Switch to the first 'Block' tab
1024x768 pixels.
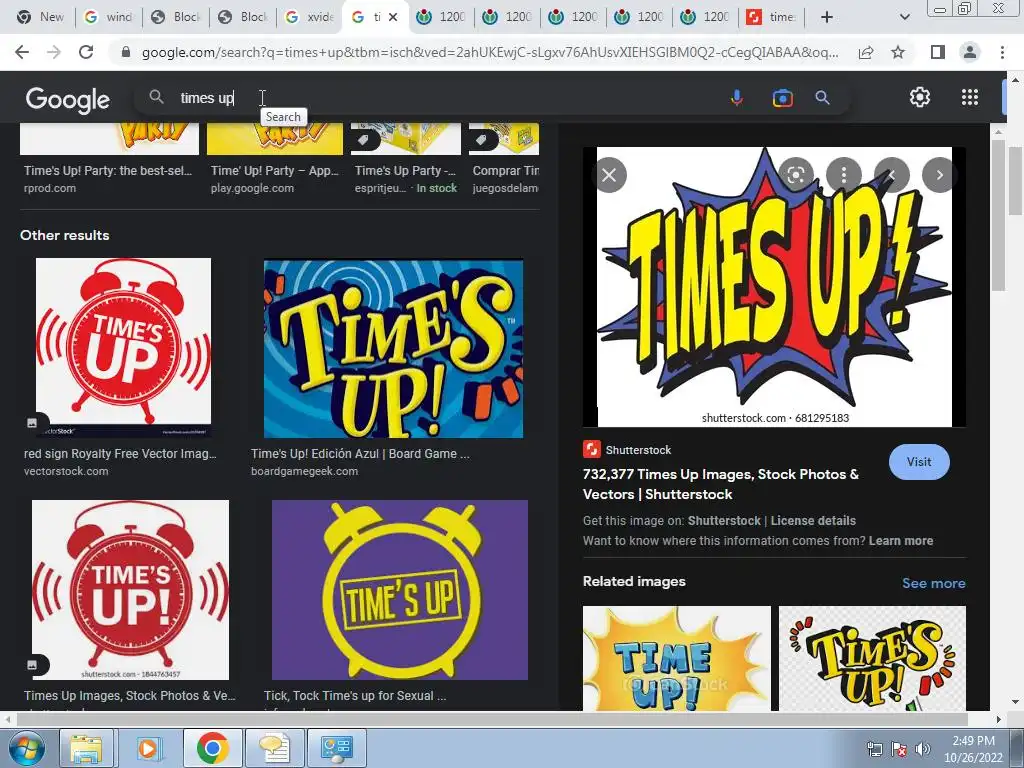(x=176, y=17)
